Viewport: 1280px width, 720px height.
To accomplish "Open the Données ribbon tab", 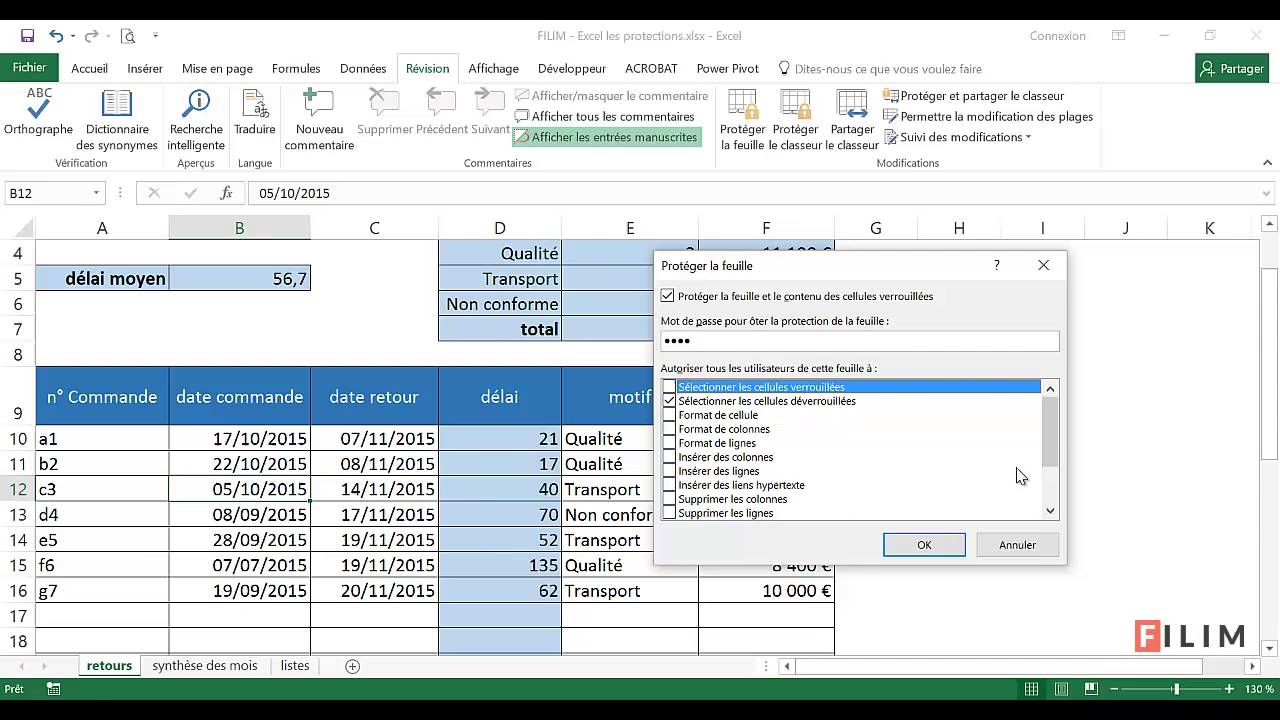I will point(363,69).
